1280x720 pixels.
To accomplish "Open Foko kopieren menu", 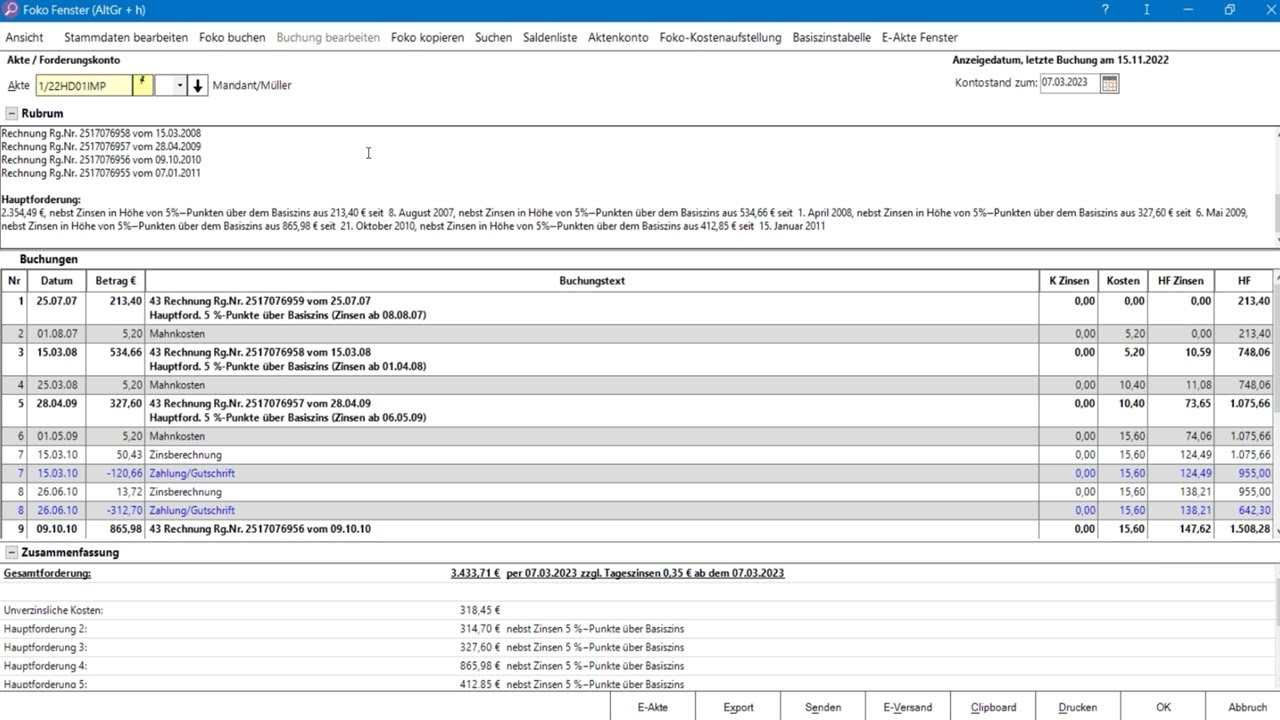I will pyautogui.click(x=428, y=37).
